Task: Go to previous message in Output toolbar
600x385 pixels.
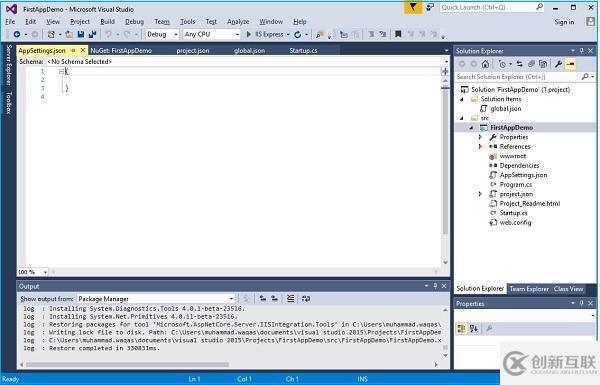Action: (262, 298)
